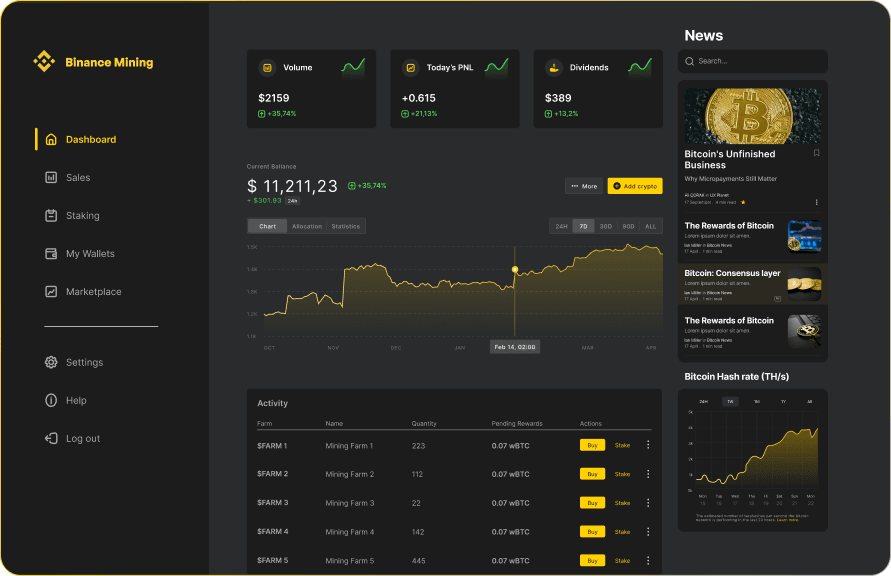Select the 1M hash rate range
The width and height of the screenshot is (891, 576).
pos(757,402)
